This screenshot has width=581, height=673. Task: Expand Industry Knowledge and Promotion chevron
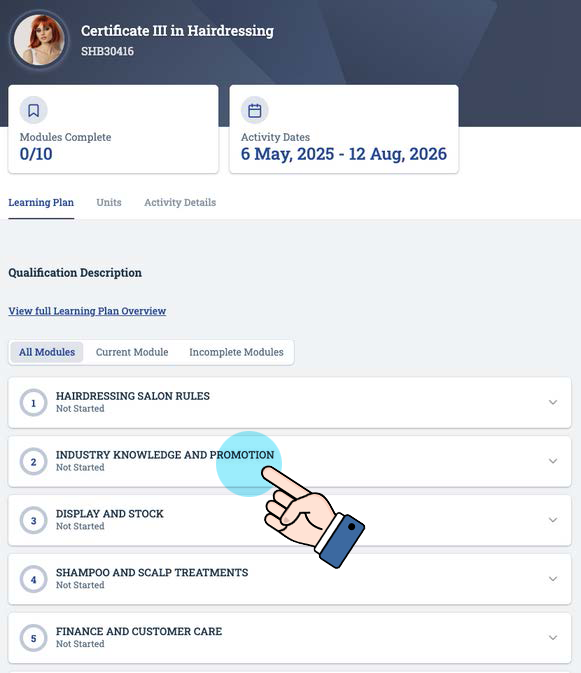pyautogui.click(x=553, y=461)
